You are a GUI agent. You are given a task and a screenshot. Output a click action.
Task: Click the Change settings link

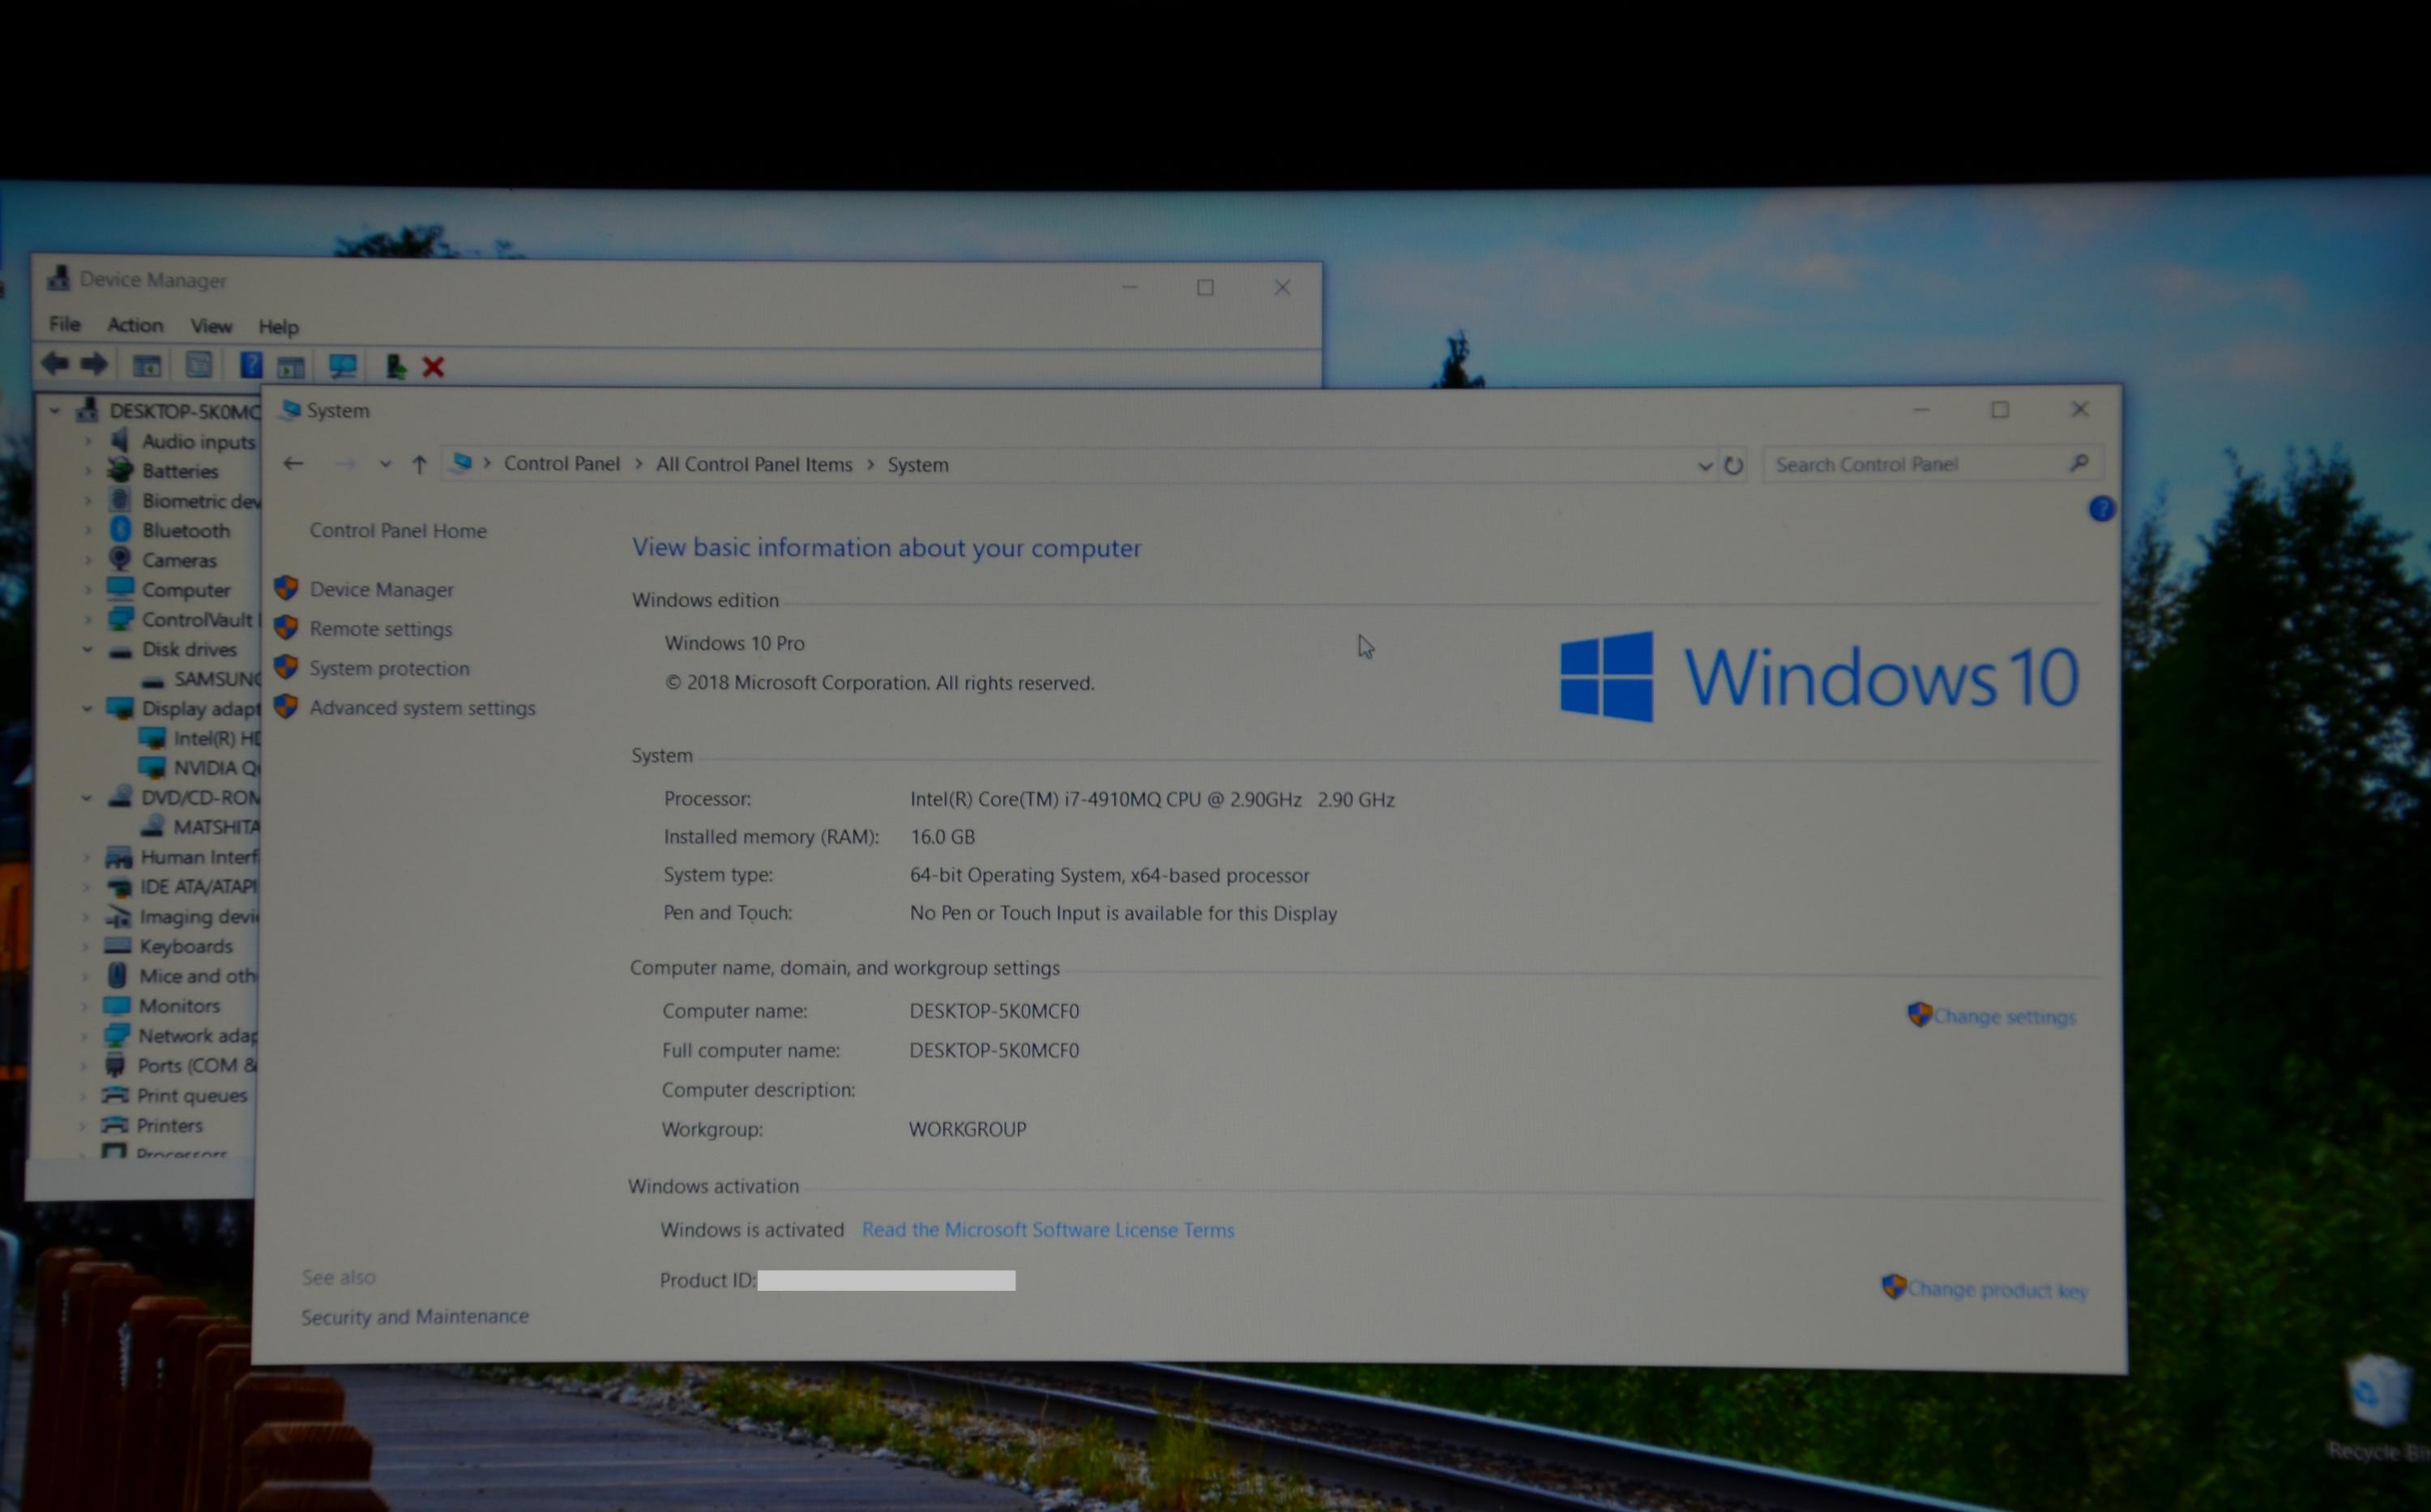tap(2003, 1016)
